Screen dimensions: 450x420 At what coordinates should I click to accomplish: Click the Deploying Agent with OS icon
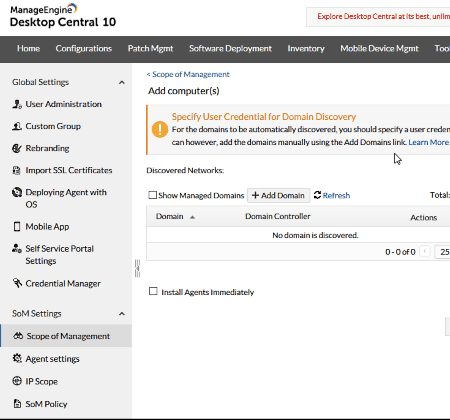[x=17, y=192]
